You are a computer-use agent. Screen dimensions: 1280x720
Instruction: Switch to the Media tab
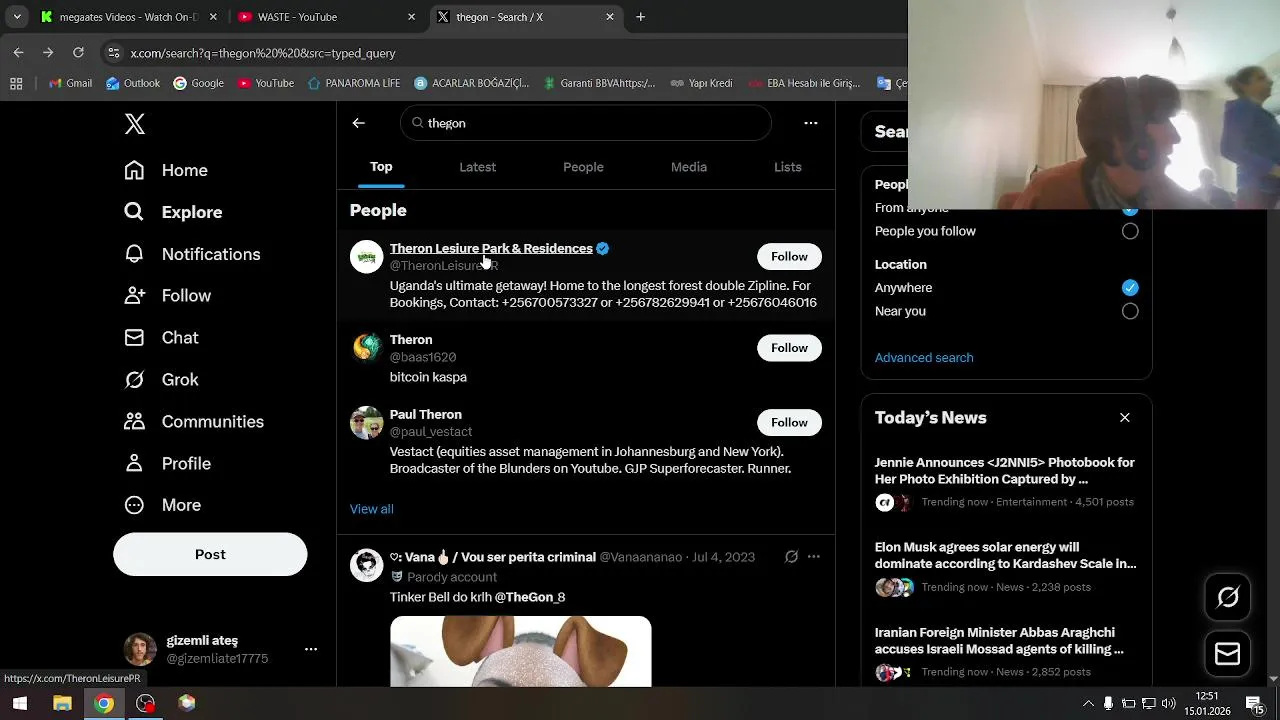point(689,167)
